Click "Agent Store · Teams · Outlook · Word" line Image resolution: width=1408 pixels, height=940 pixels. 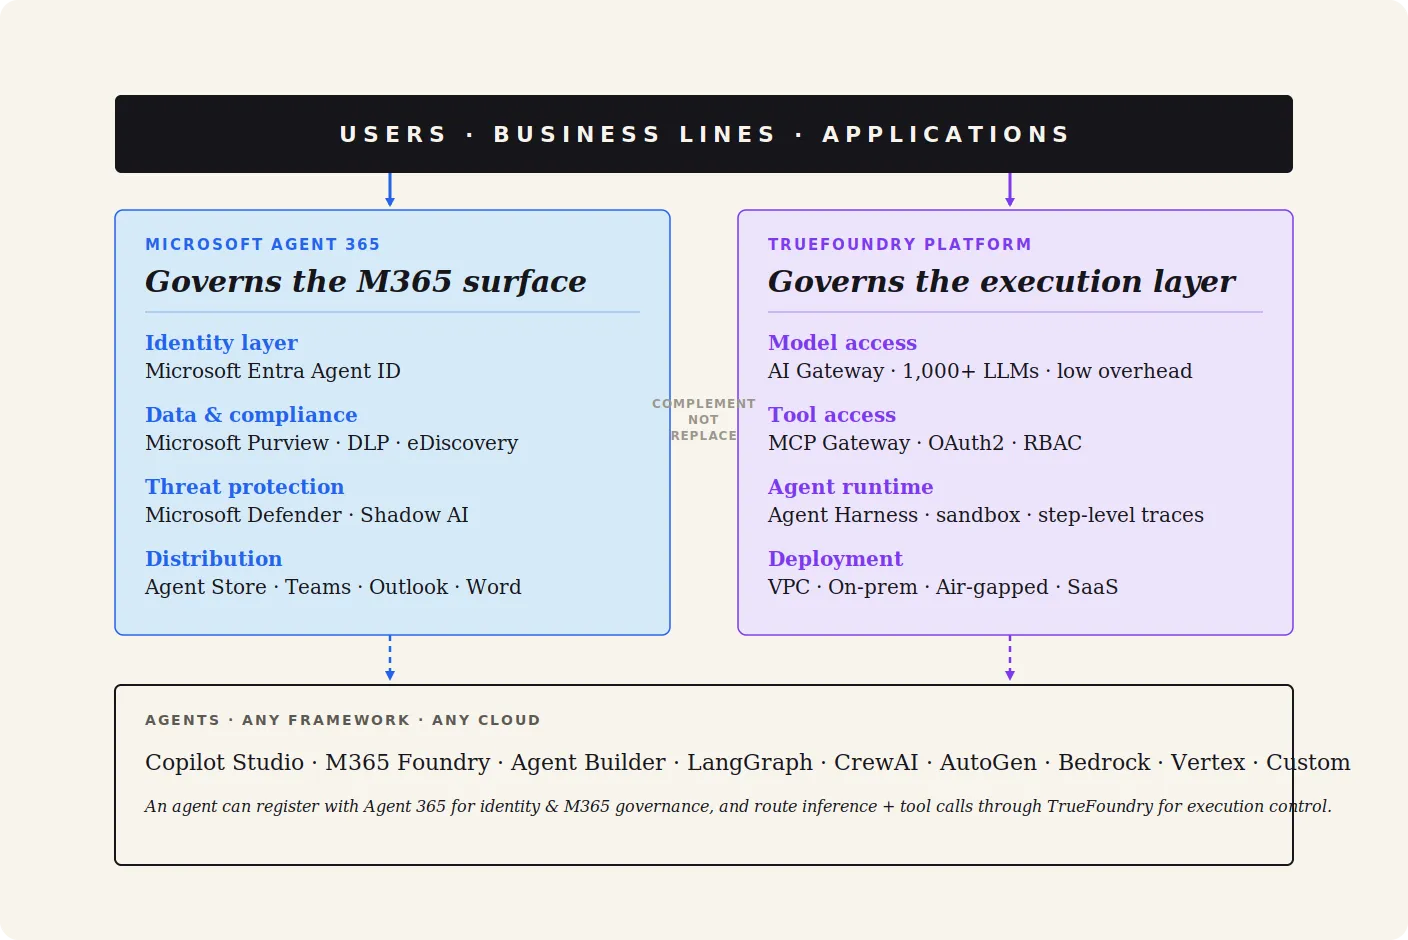click(333, 587)
